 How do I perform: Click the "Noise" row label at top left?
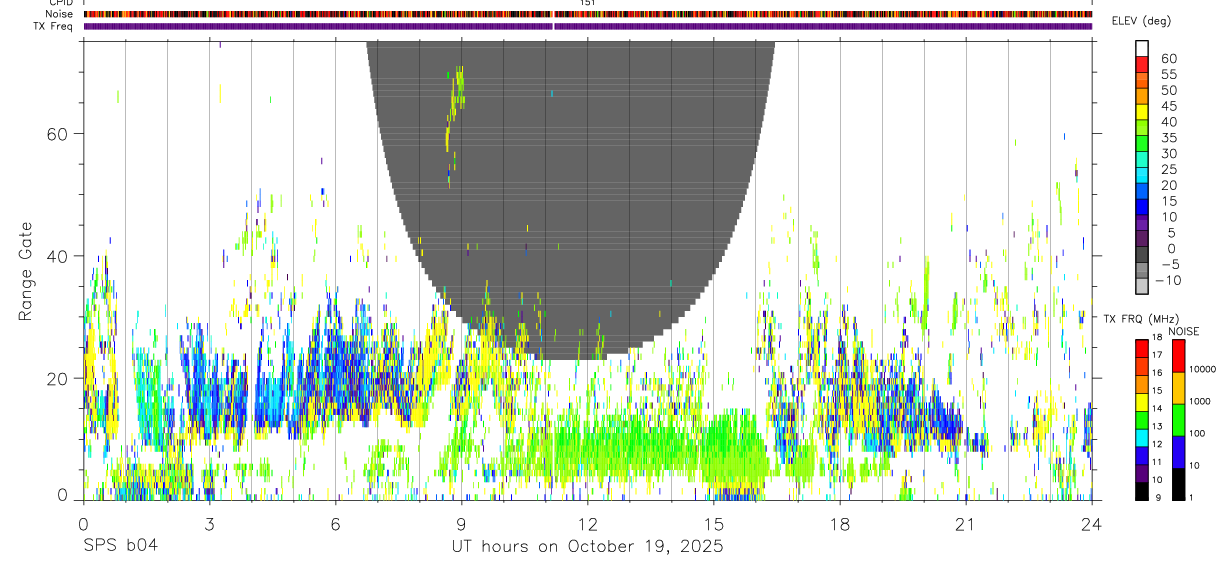pyautogui.click(x=60, y=14)
